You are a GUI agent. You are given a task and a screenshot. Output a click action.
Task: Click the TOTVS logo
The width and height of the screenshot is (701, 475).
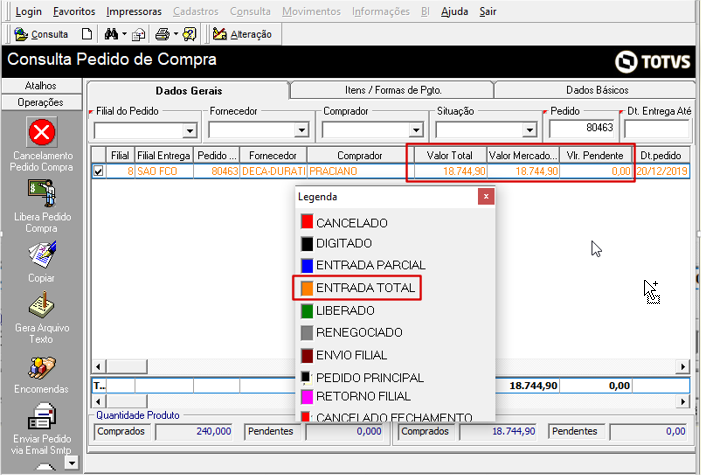[652, 61]
